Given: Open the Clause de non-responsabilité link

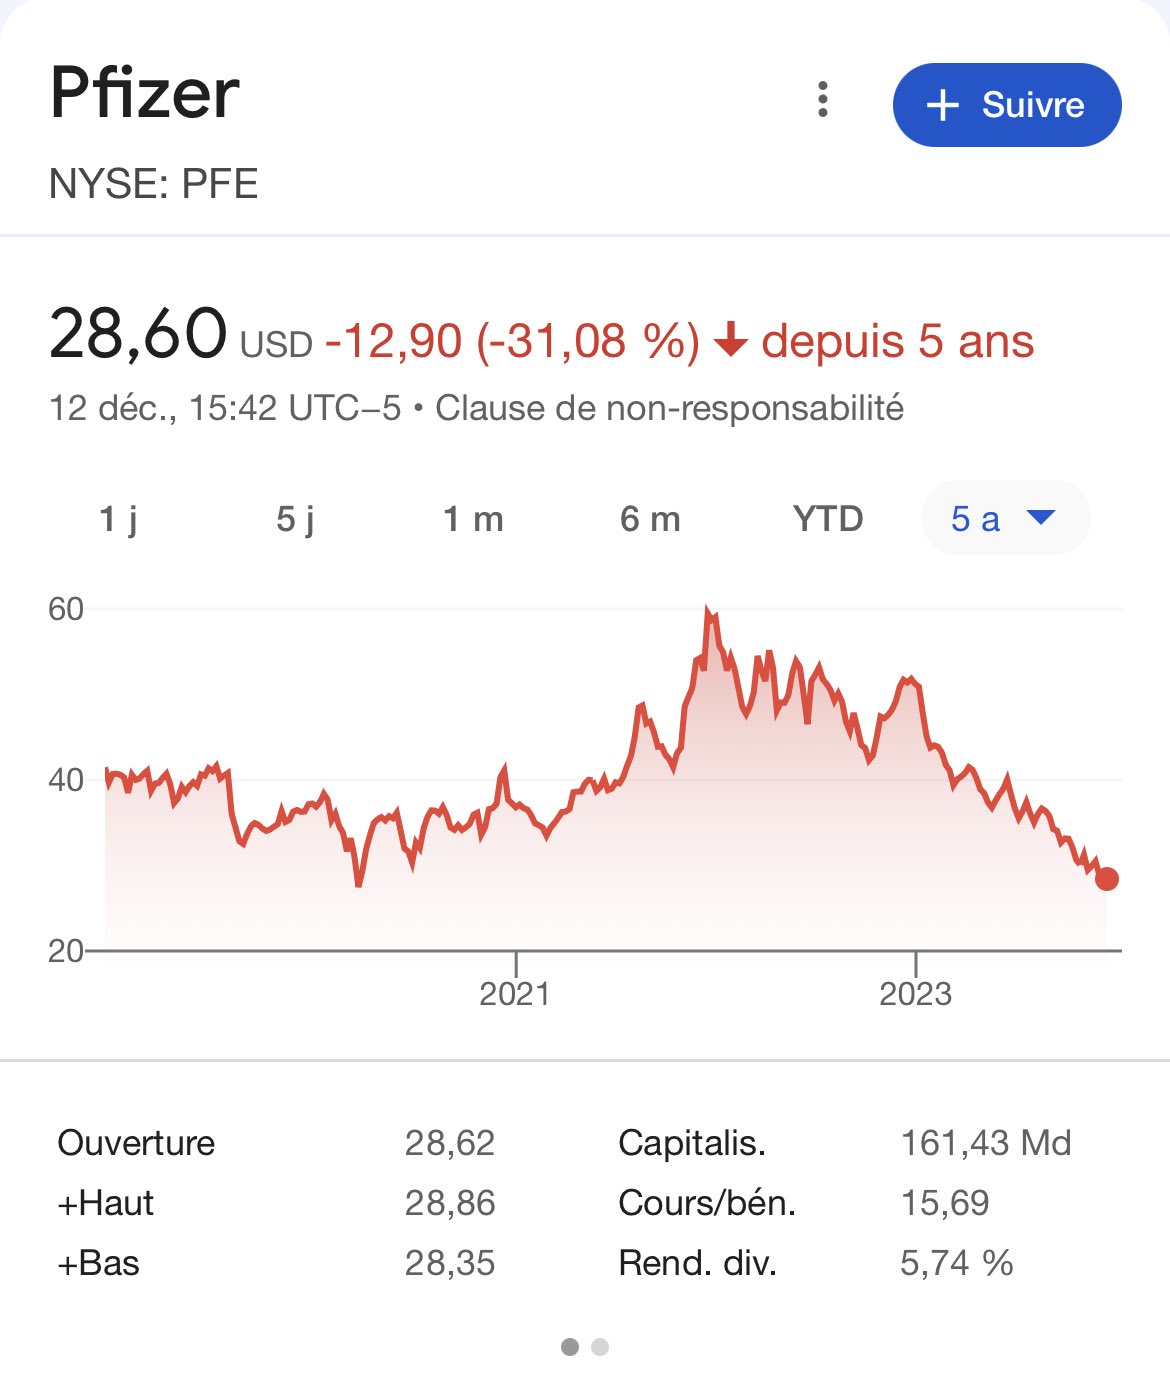Looking at the screenshot, I should [x=669, y=408].
